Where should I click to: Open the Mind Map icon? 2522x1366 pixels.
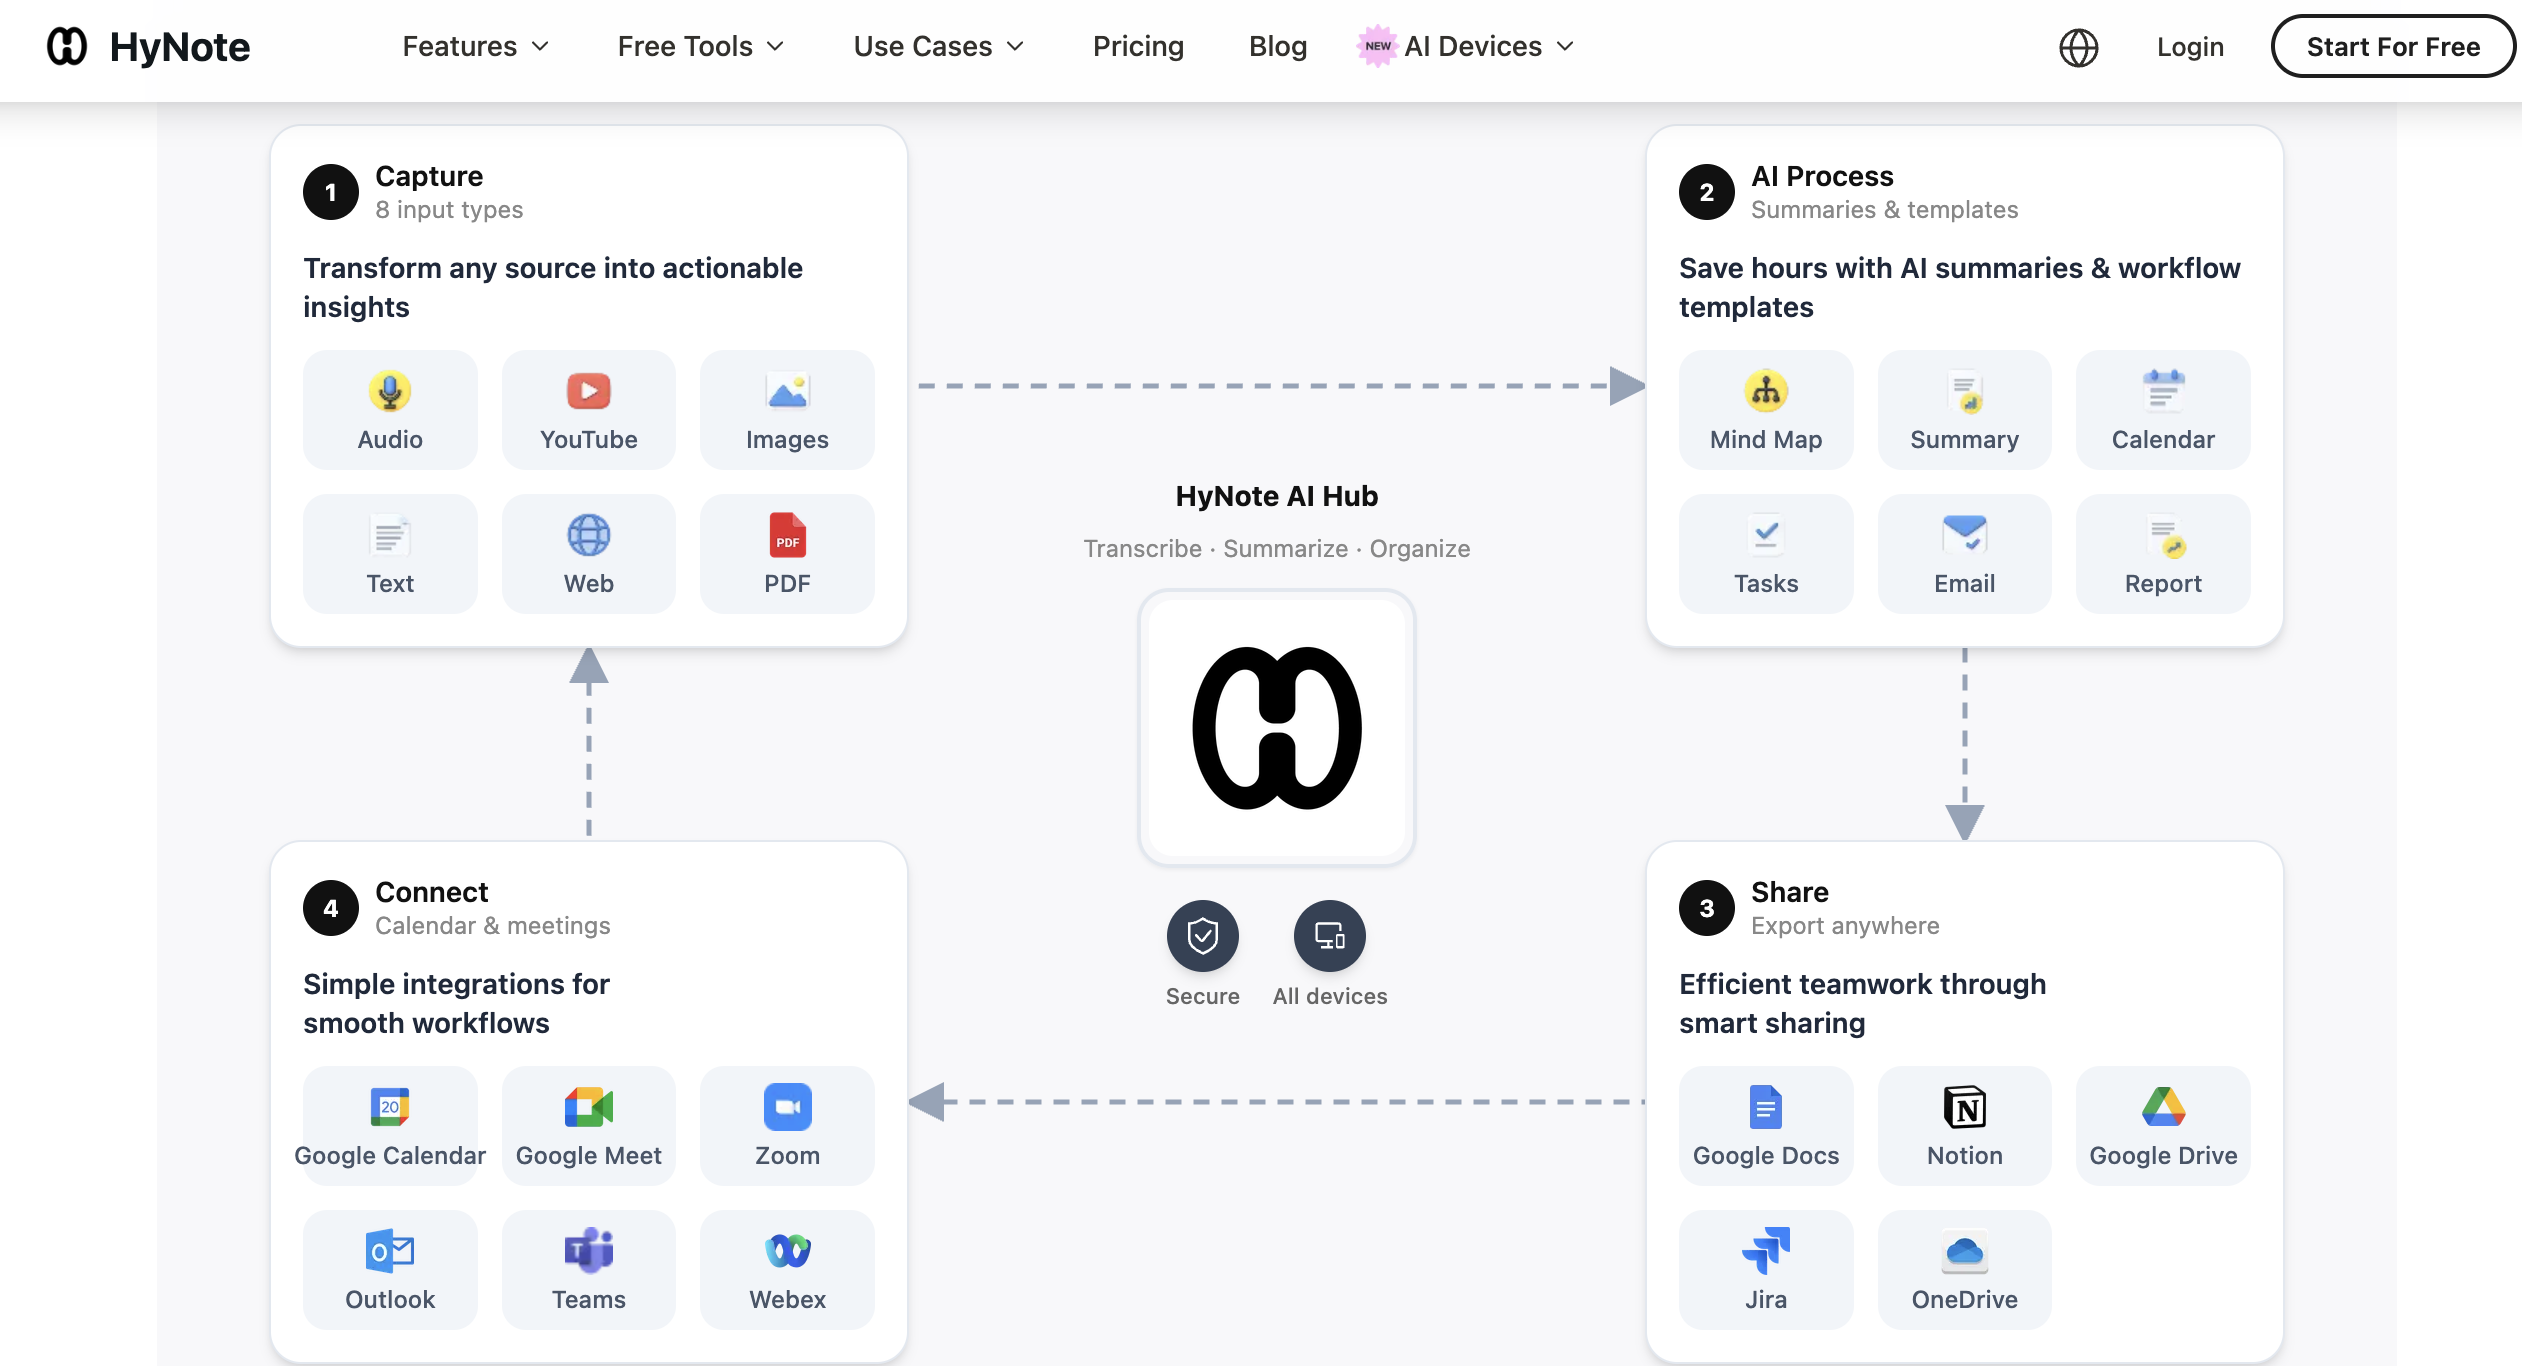(1766, 391)
